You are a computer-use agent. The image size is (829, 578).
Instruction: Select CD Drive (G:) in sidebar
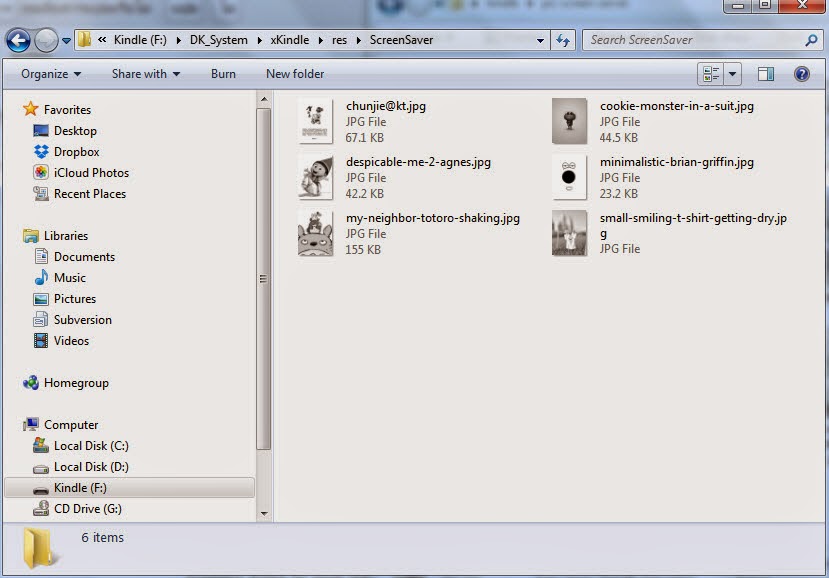tap(87, 509)
